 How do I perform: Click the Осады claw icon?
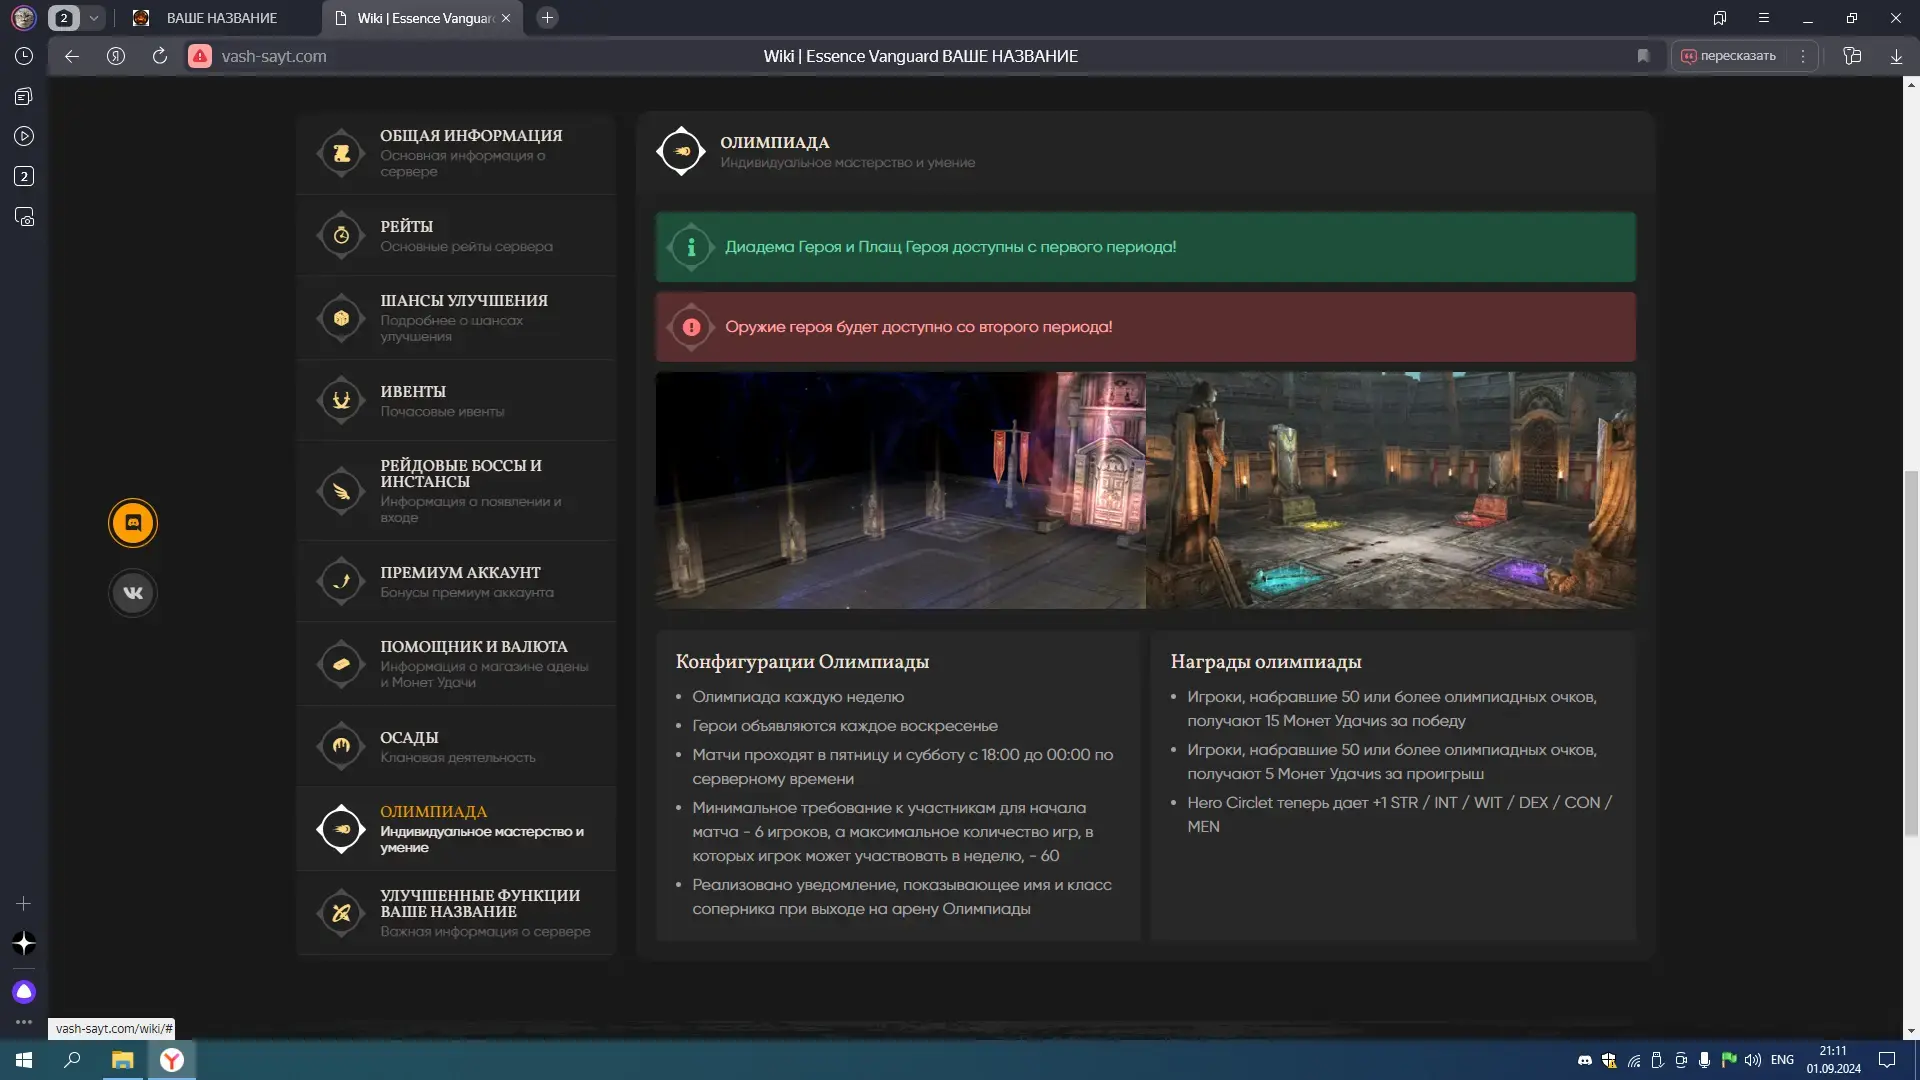[x=341, y=746]
